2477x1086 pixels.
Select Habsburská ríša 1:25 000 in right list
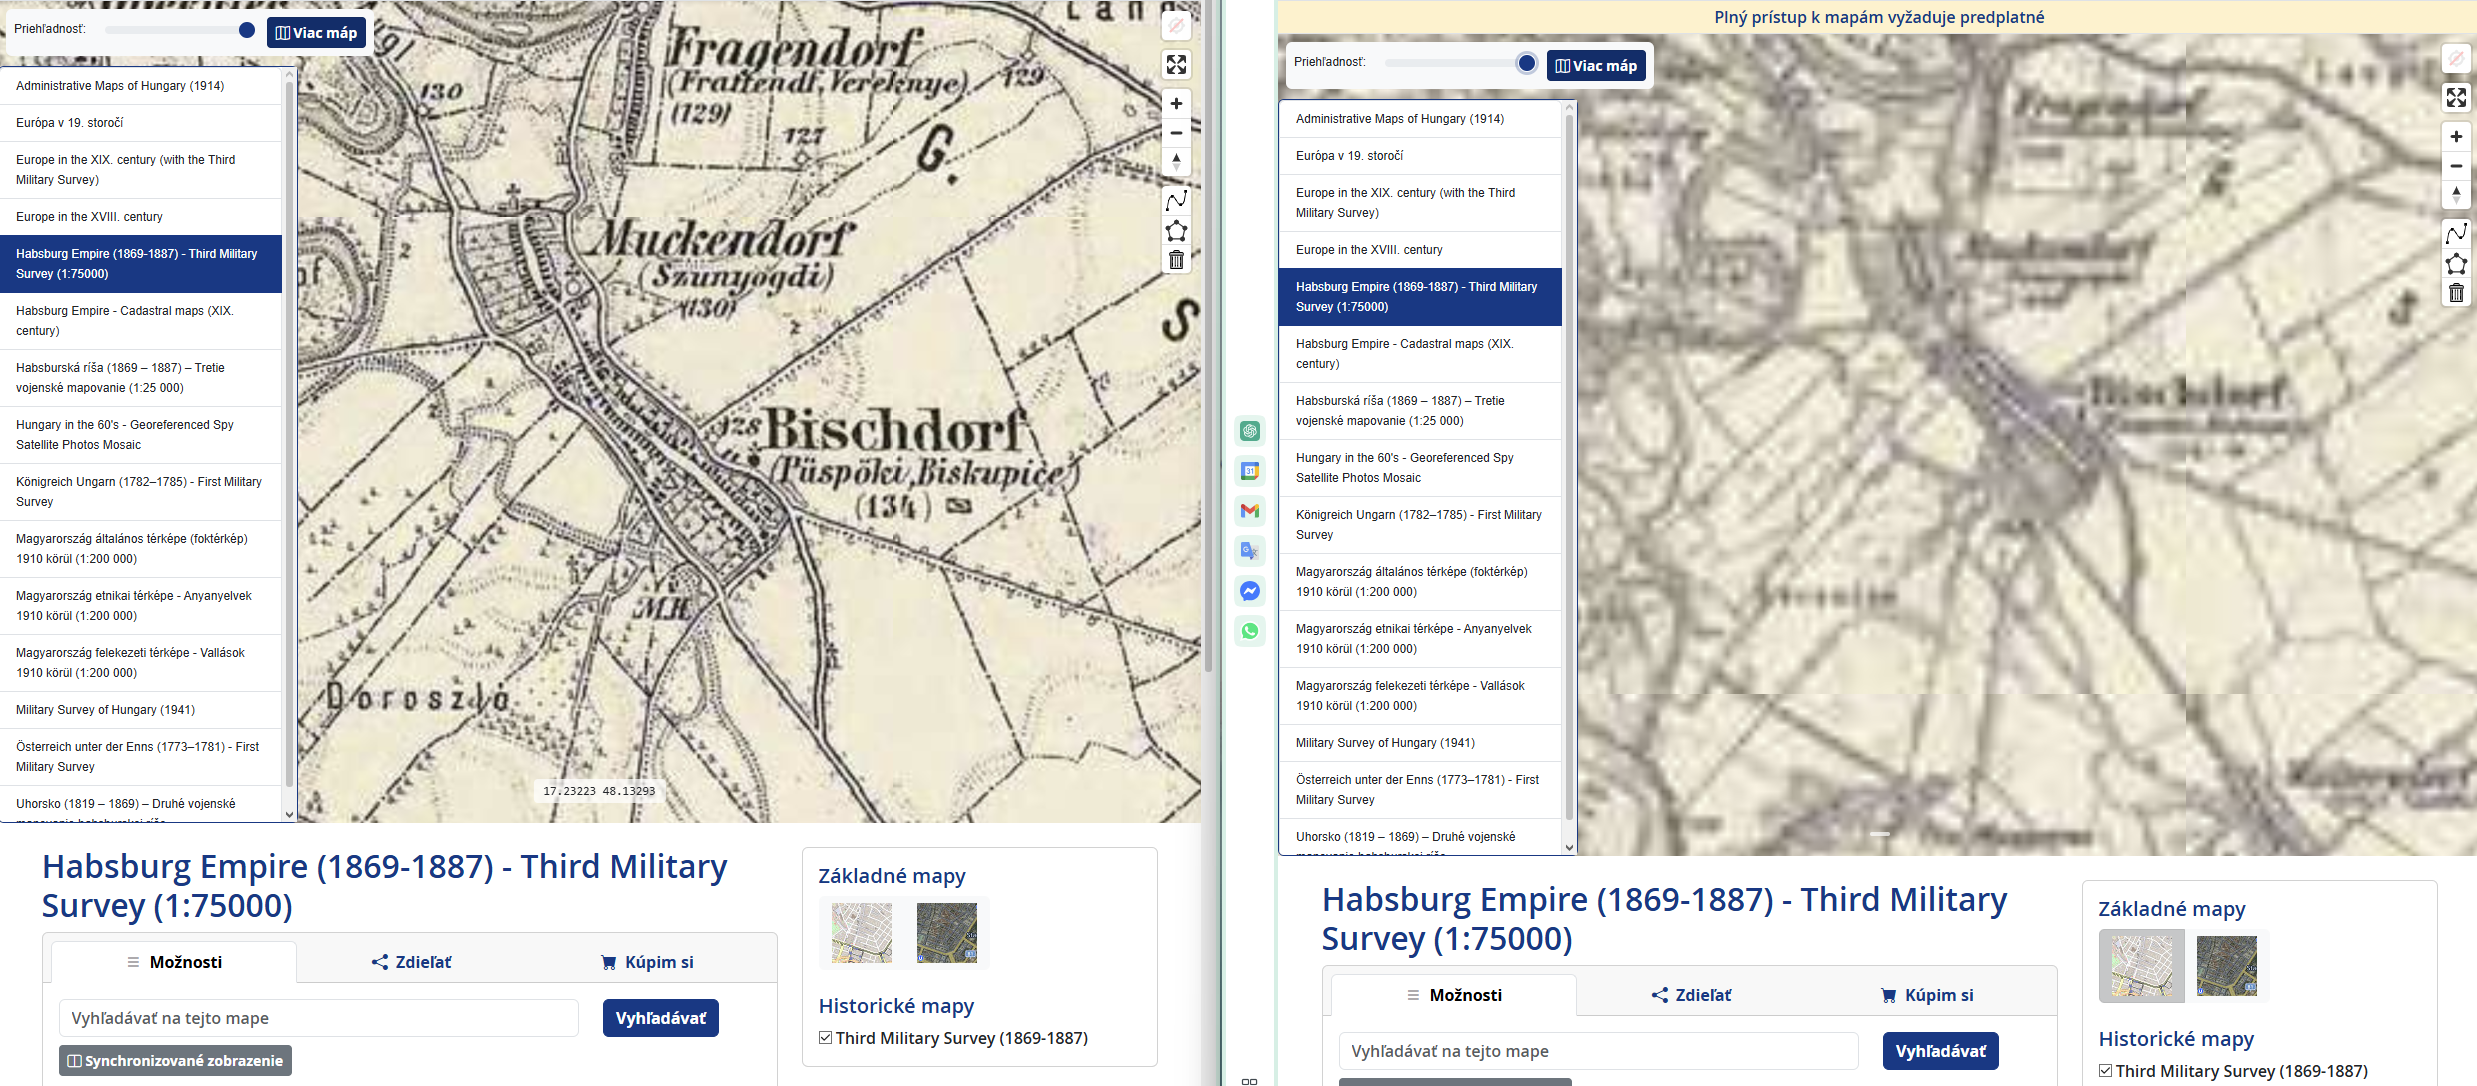point(1420,411)
